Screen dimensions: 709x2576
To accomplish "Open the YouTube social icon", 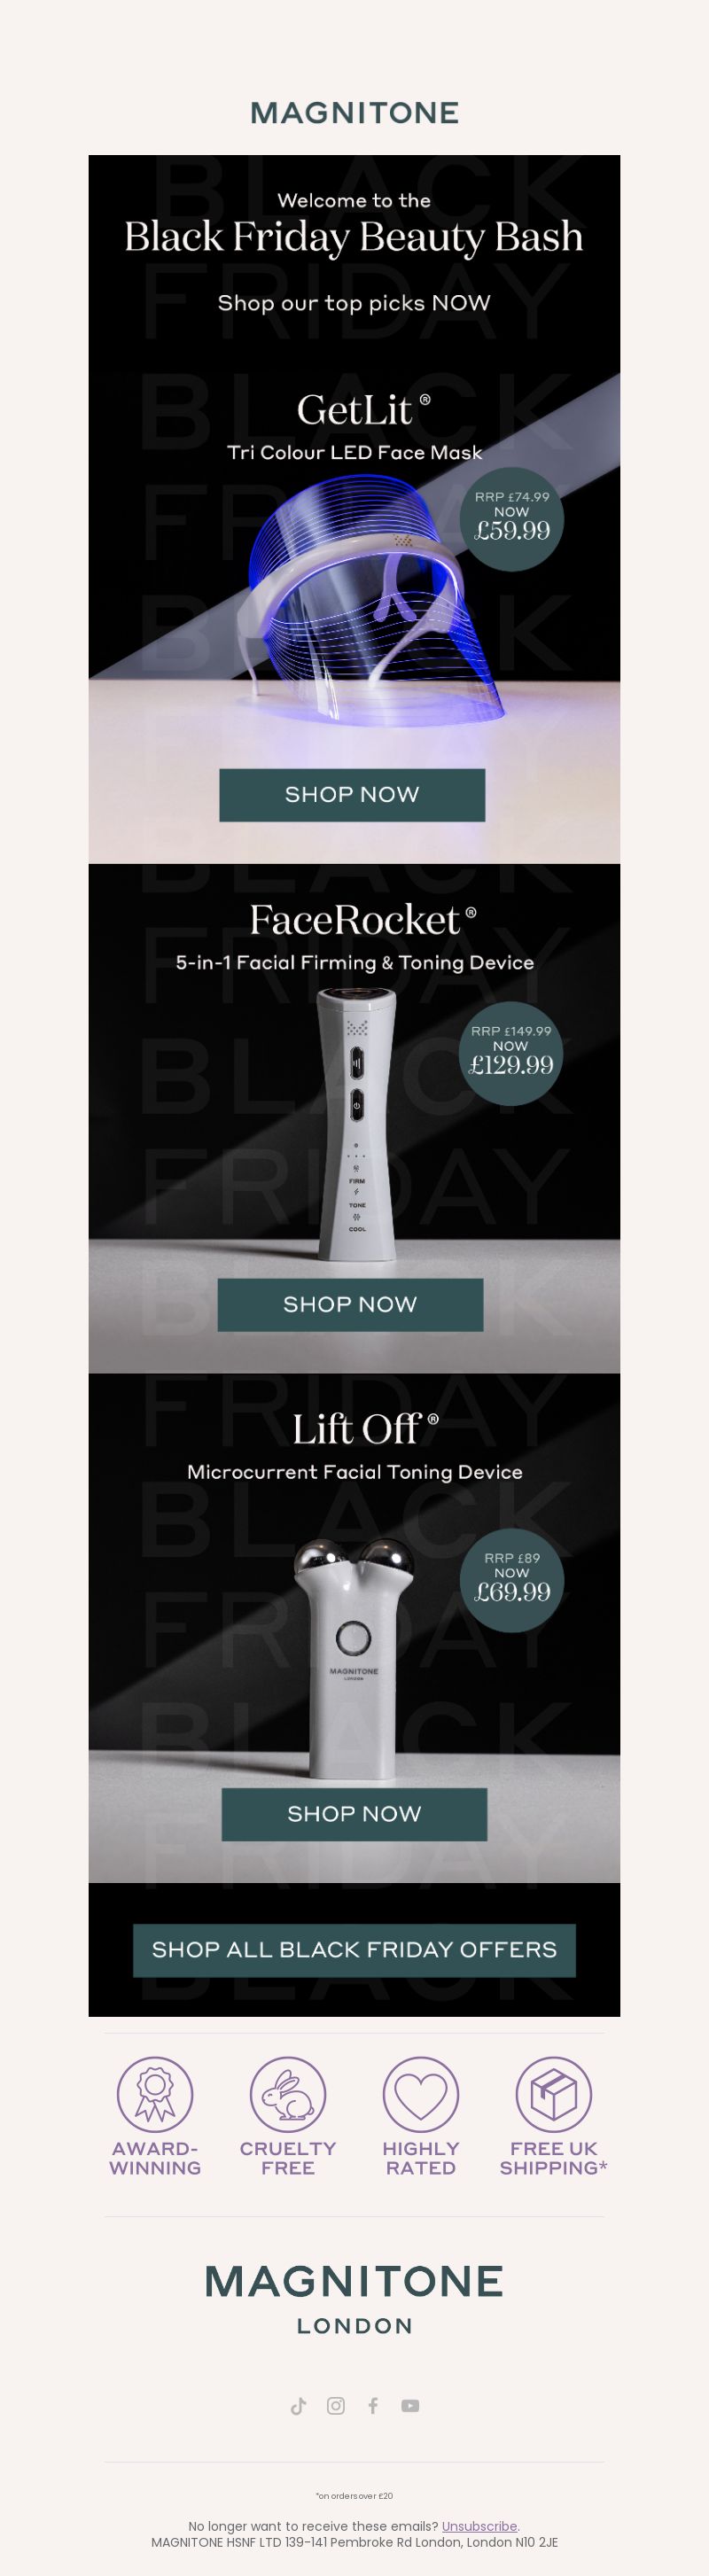I will coord(410,2406).
